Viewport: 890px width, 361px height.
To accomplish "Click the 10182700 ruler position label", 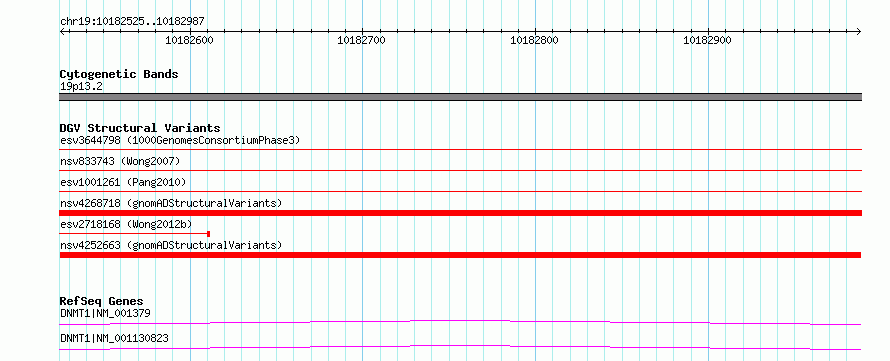I will point(362,40).
